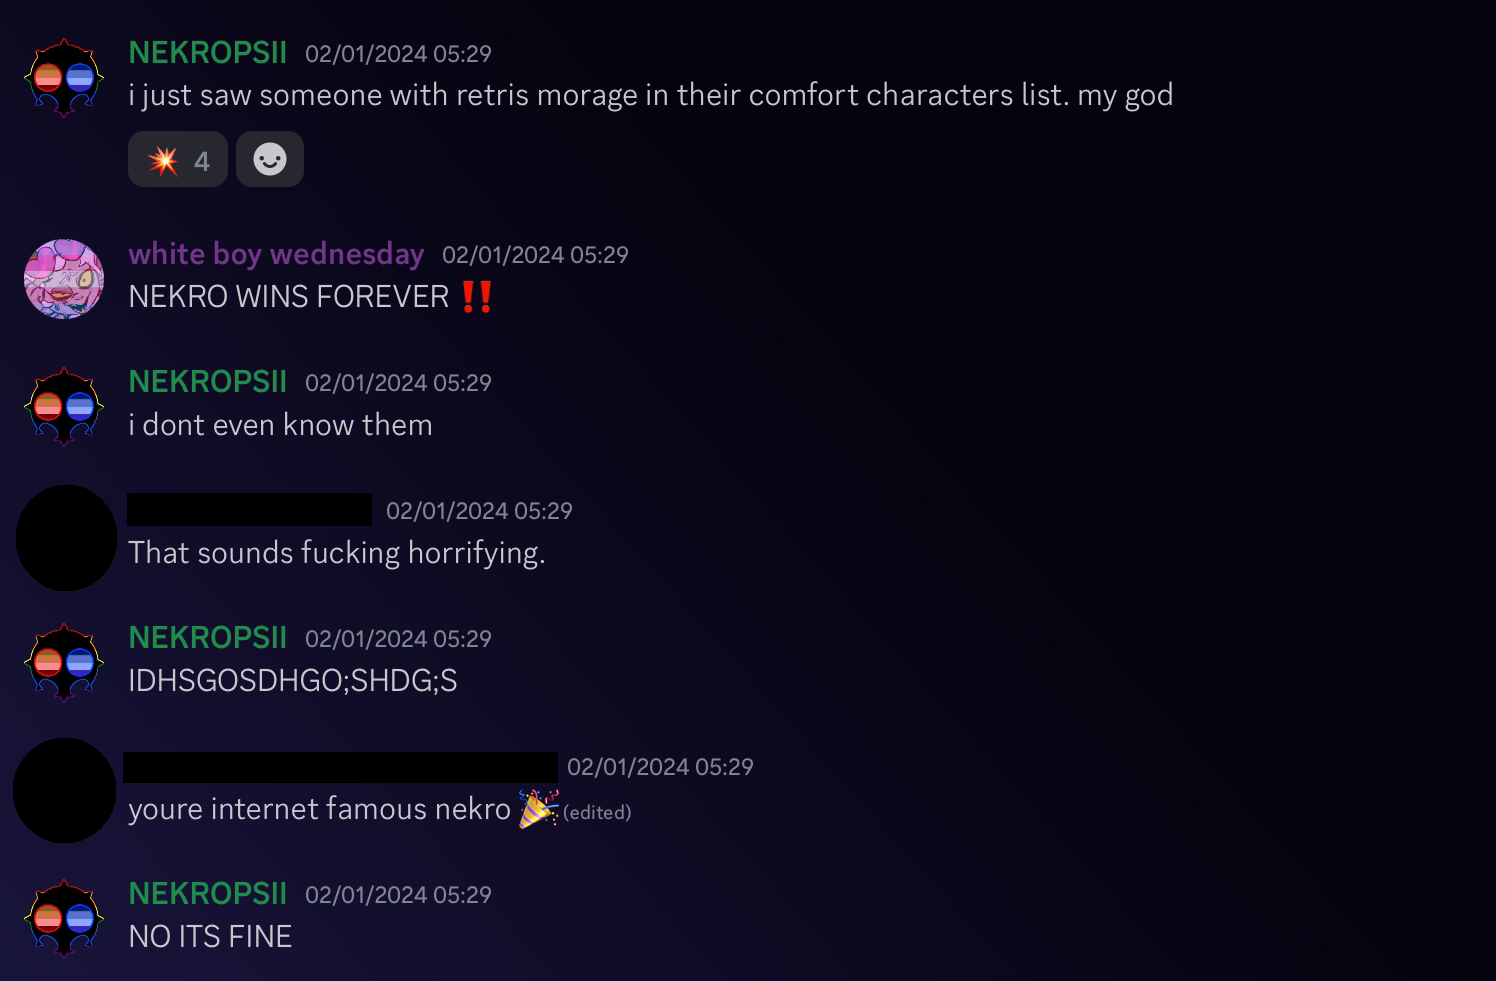Image resolution: width=1496 pixels, height=981 pixels.
Task: Toggle the explosion reaction with 4 votes
Action: [x=178, y=159]
